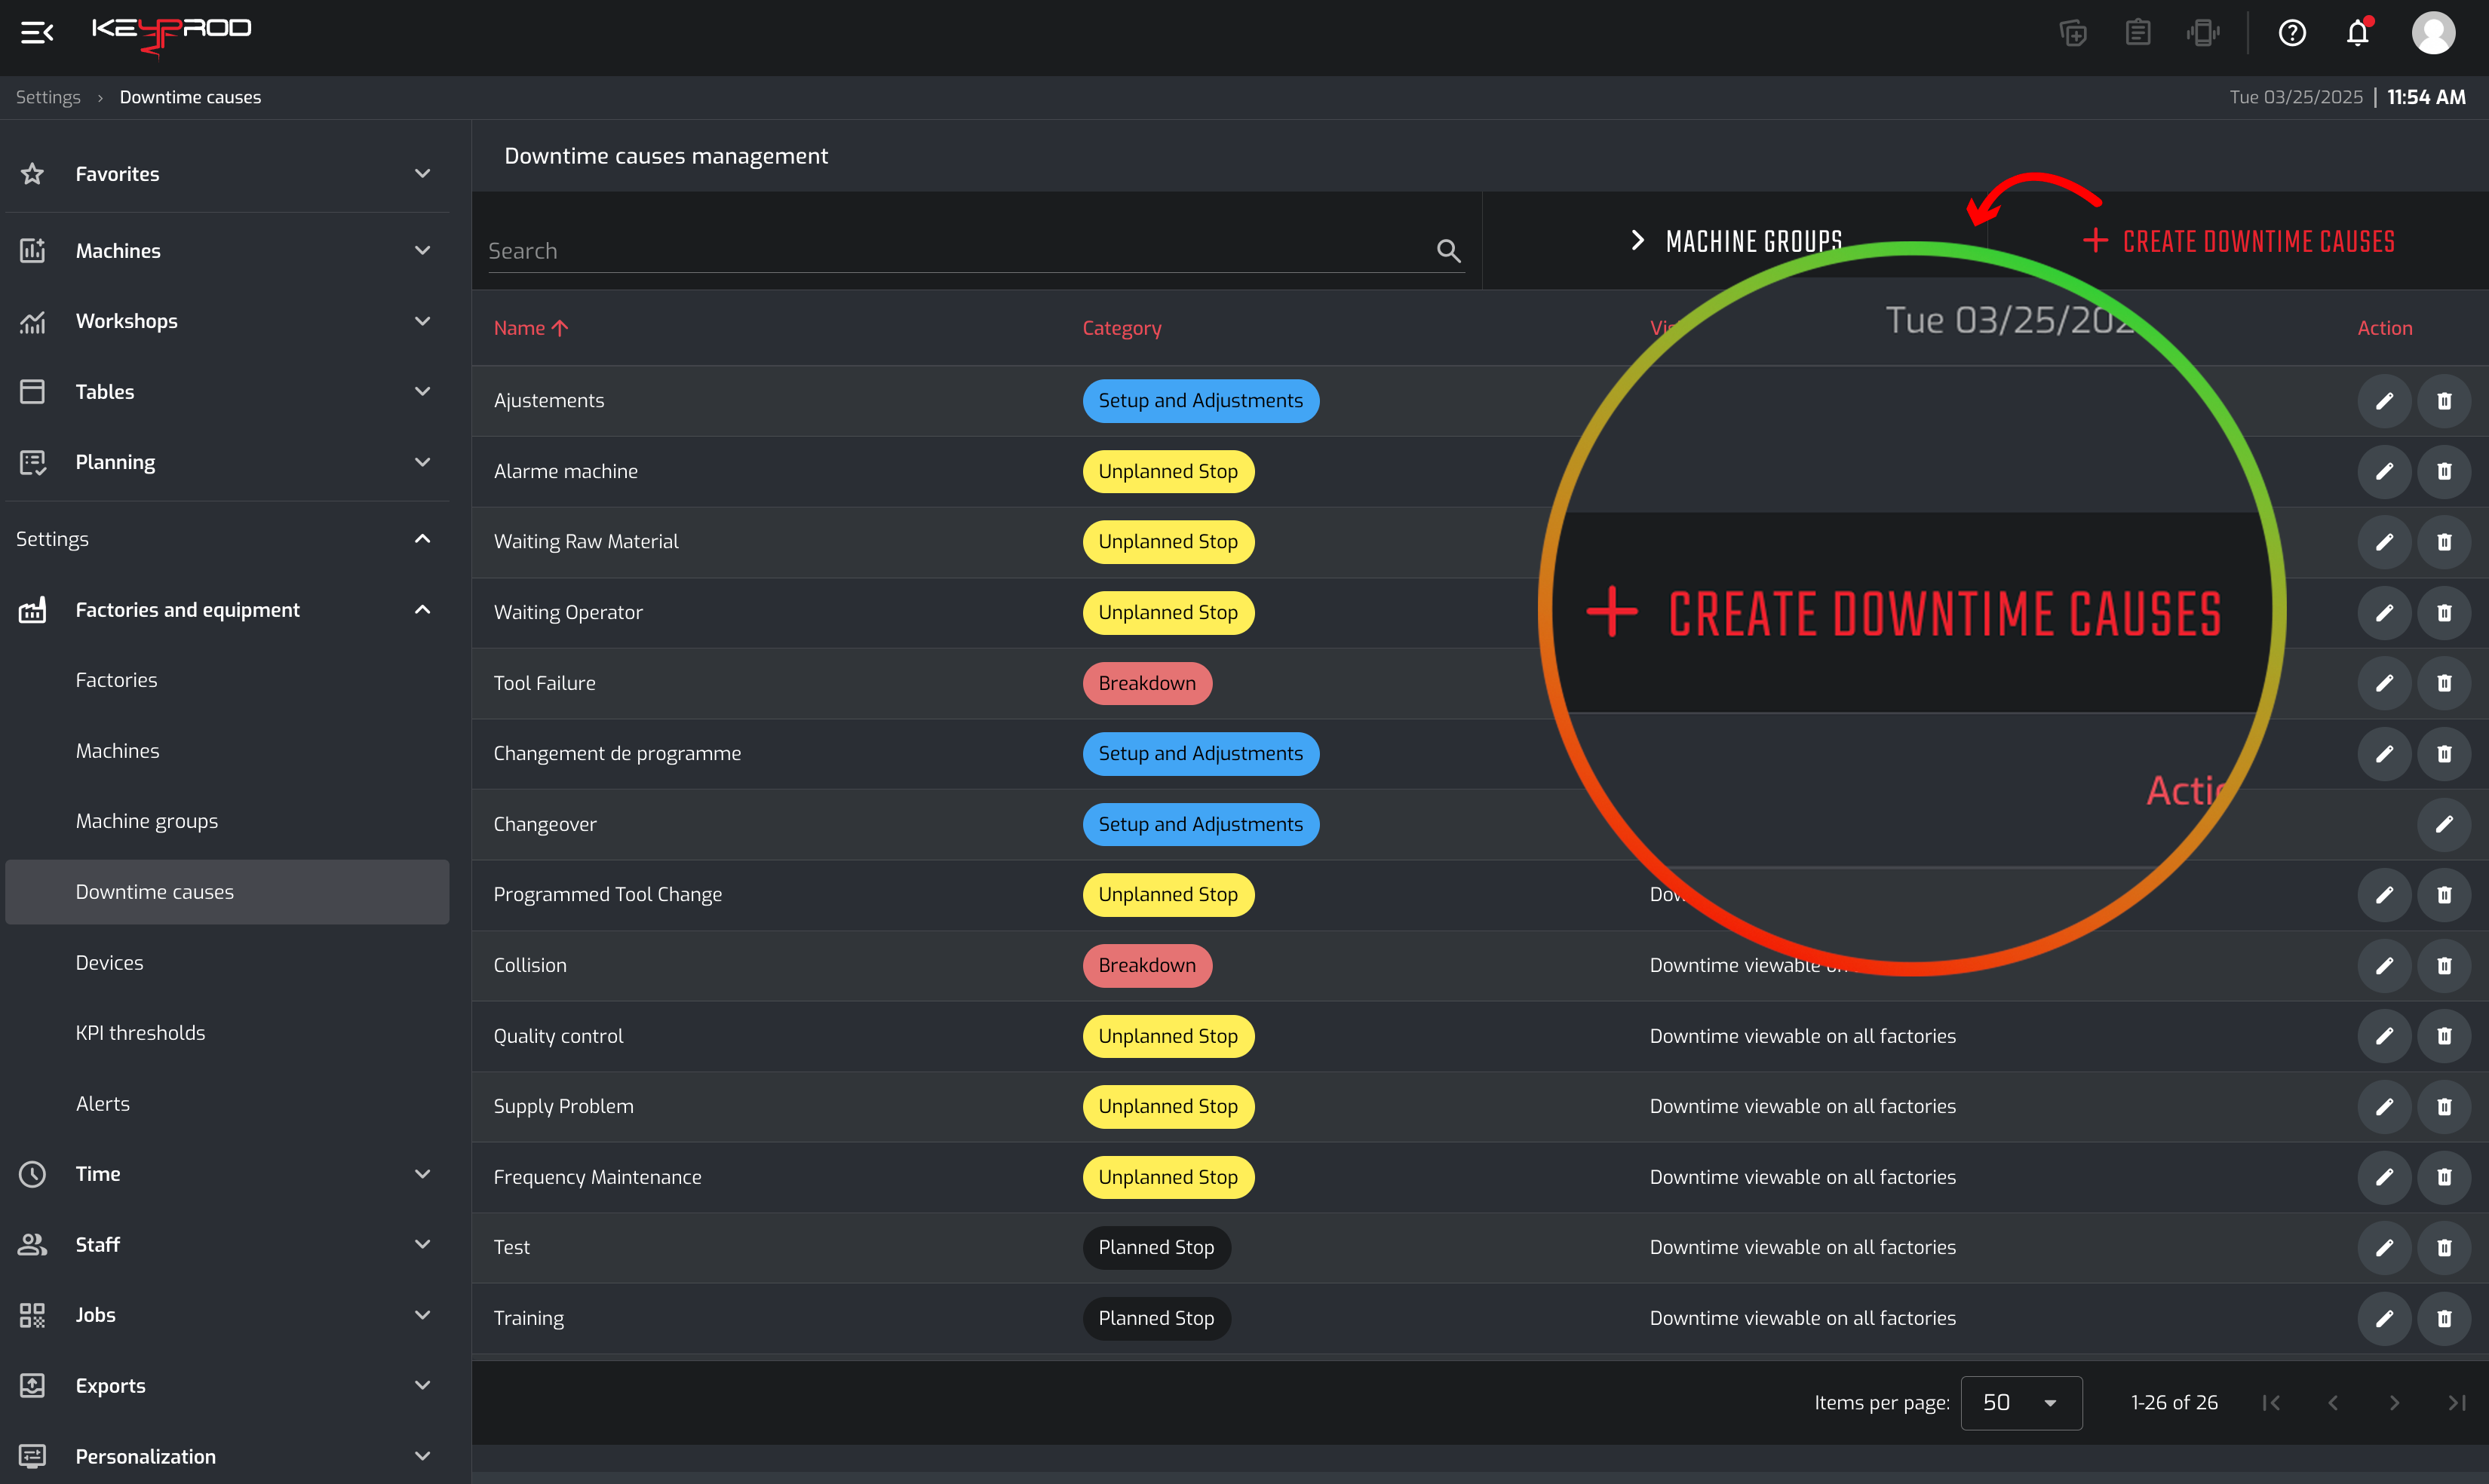This screenshot has height=1484, width=2489.
Task: Expand the Planning section
Action: click(227, 462)
